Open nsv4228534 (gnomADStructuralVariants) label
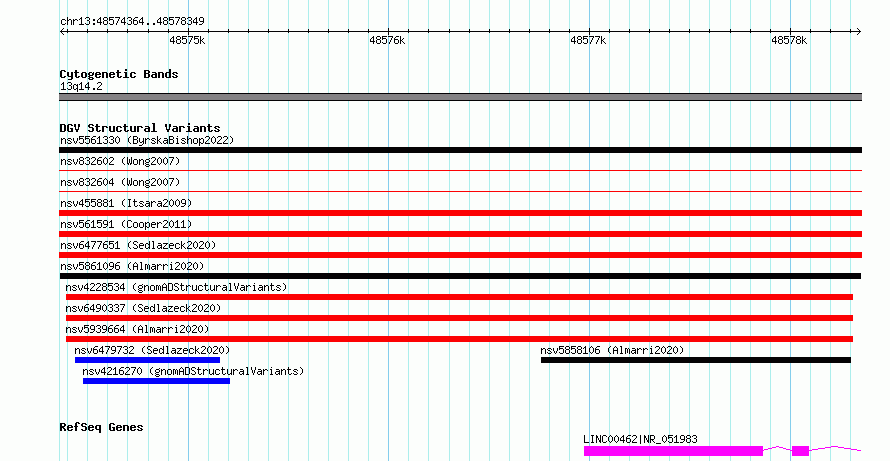This screenshot has height=461, width=890. [176, 287]
